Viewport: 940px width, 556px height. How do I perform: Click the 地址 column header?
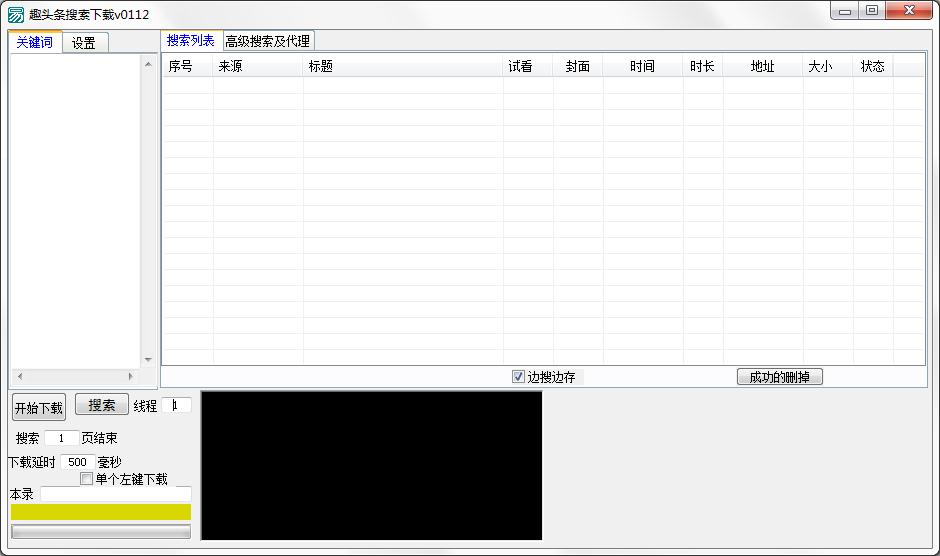tap(763, 66)
